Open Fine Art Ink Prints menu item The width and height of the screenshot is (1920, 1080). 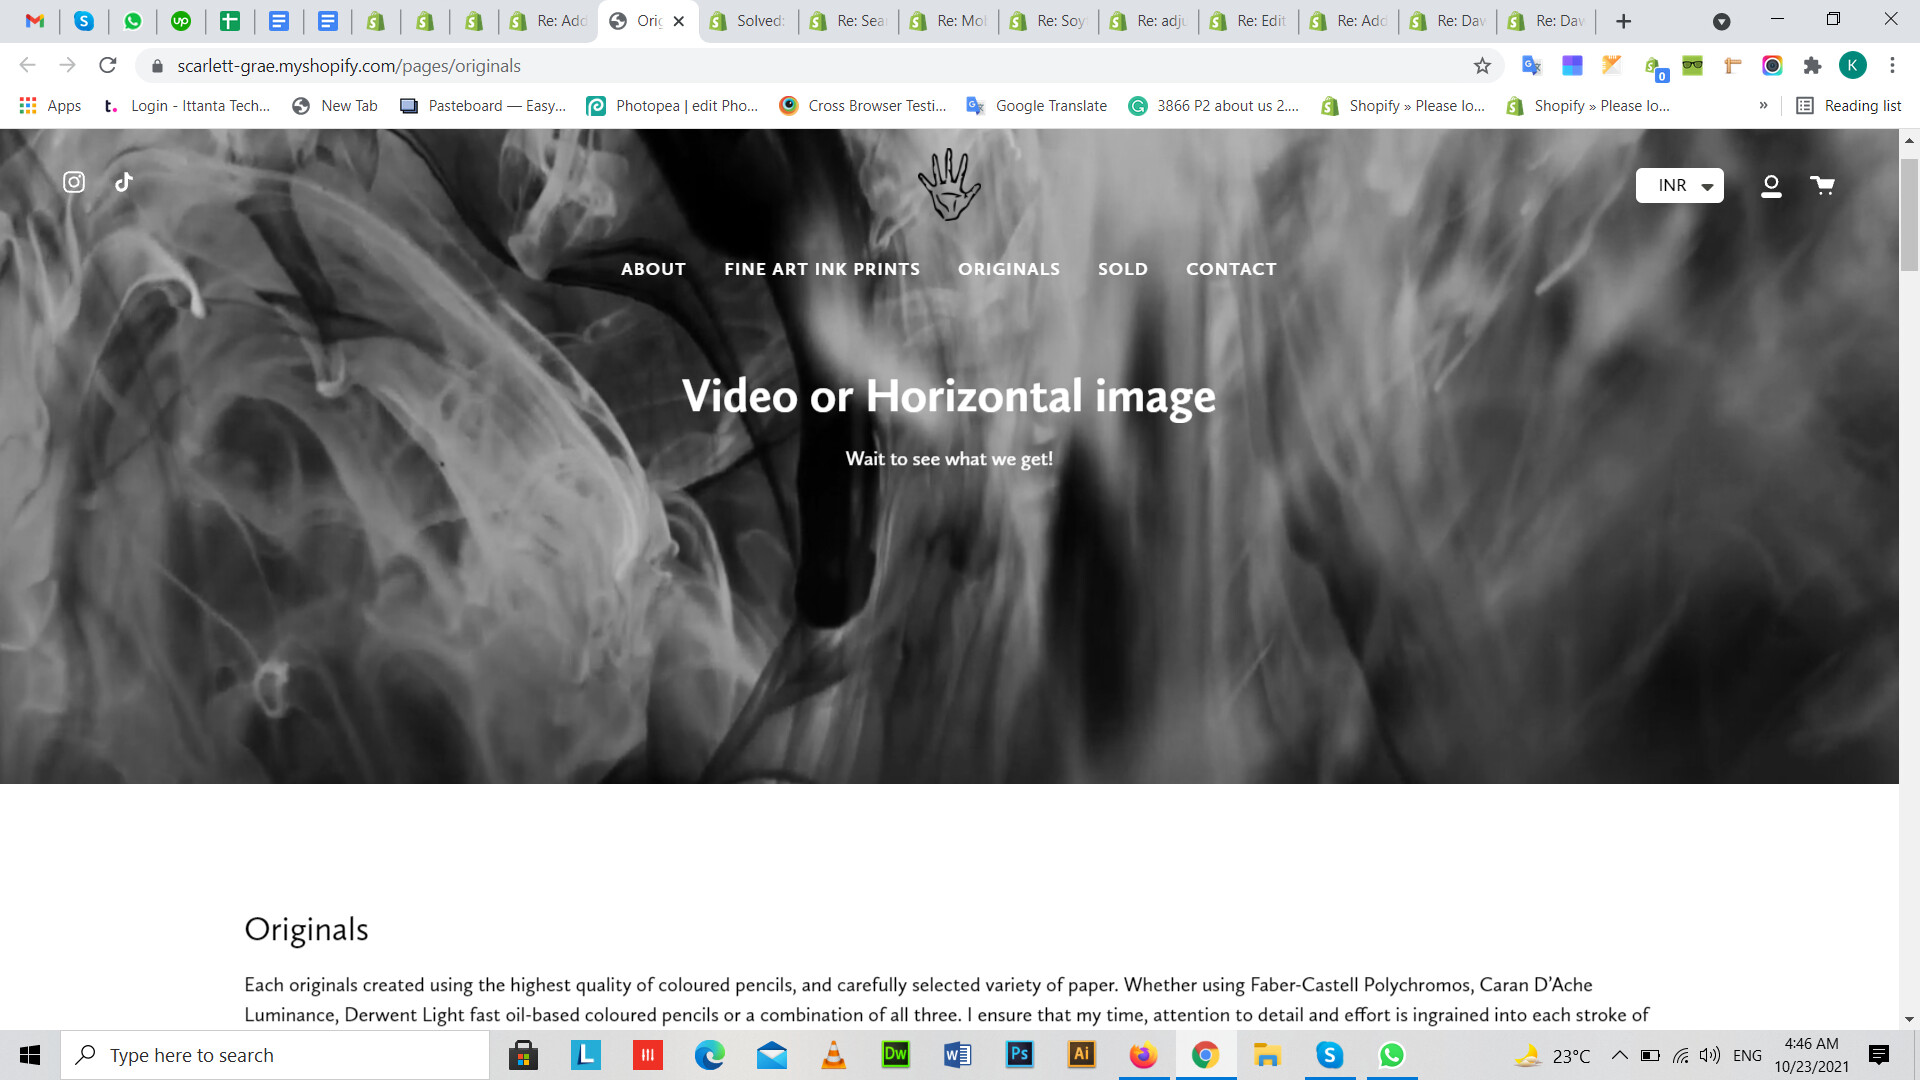click(x=822, y=269)
